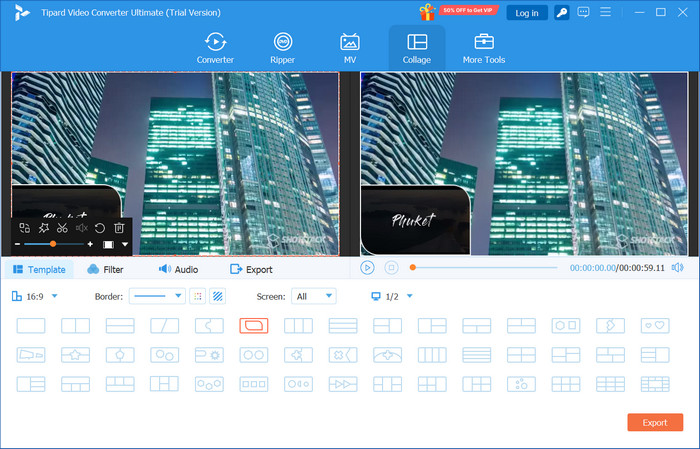Image resolution: width=700 pixels, height=449 pixels.
Task: Open the MV tab
Action: (x=350, y=48)
